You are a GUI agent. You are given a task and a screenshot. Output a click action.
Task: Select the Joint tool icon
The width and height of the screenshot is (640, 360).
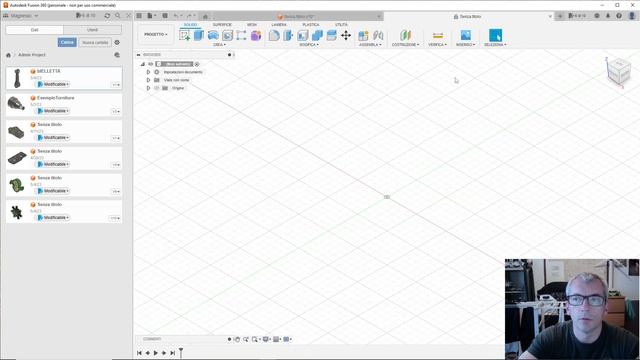(378, 36)
